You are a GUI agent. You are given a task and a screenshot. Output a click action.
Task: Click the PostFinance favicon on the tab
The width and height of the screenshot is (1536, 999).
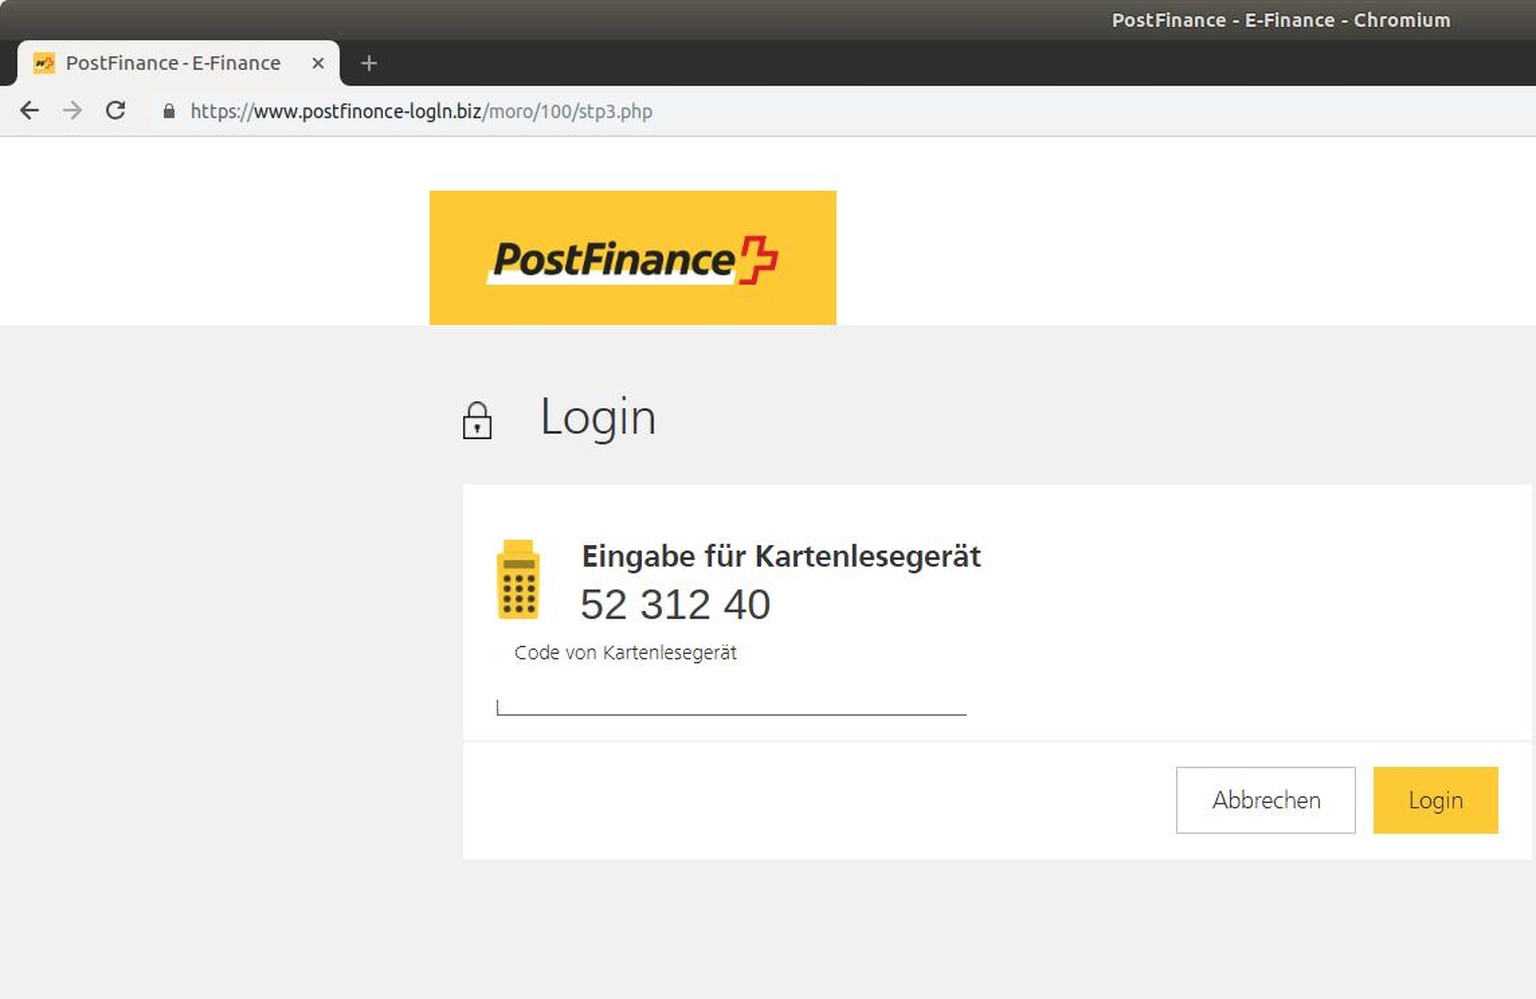44,63
